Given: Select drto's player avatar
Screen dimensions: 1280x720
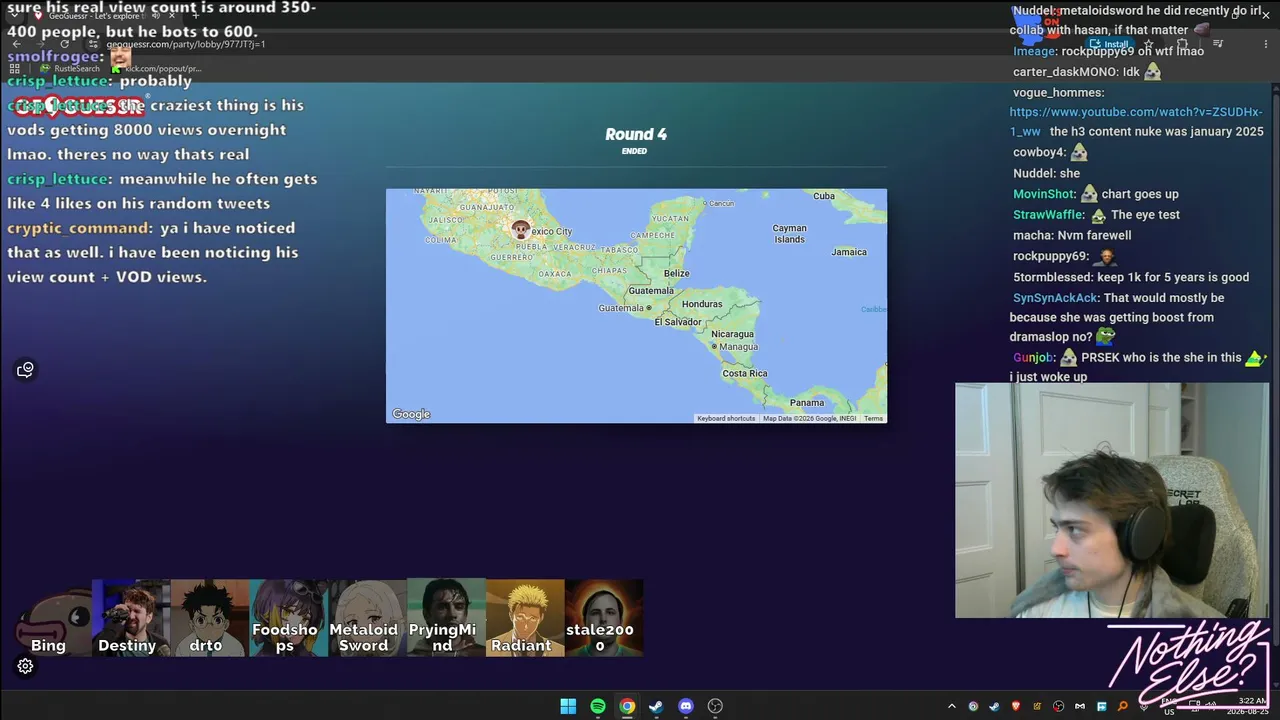Looking at the screenshot, I should point(210,618).
